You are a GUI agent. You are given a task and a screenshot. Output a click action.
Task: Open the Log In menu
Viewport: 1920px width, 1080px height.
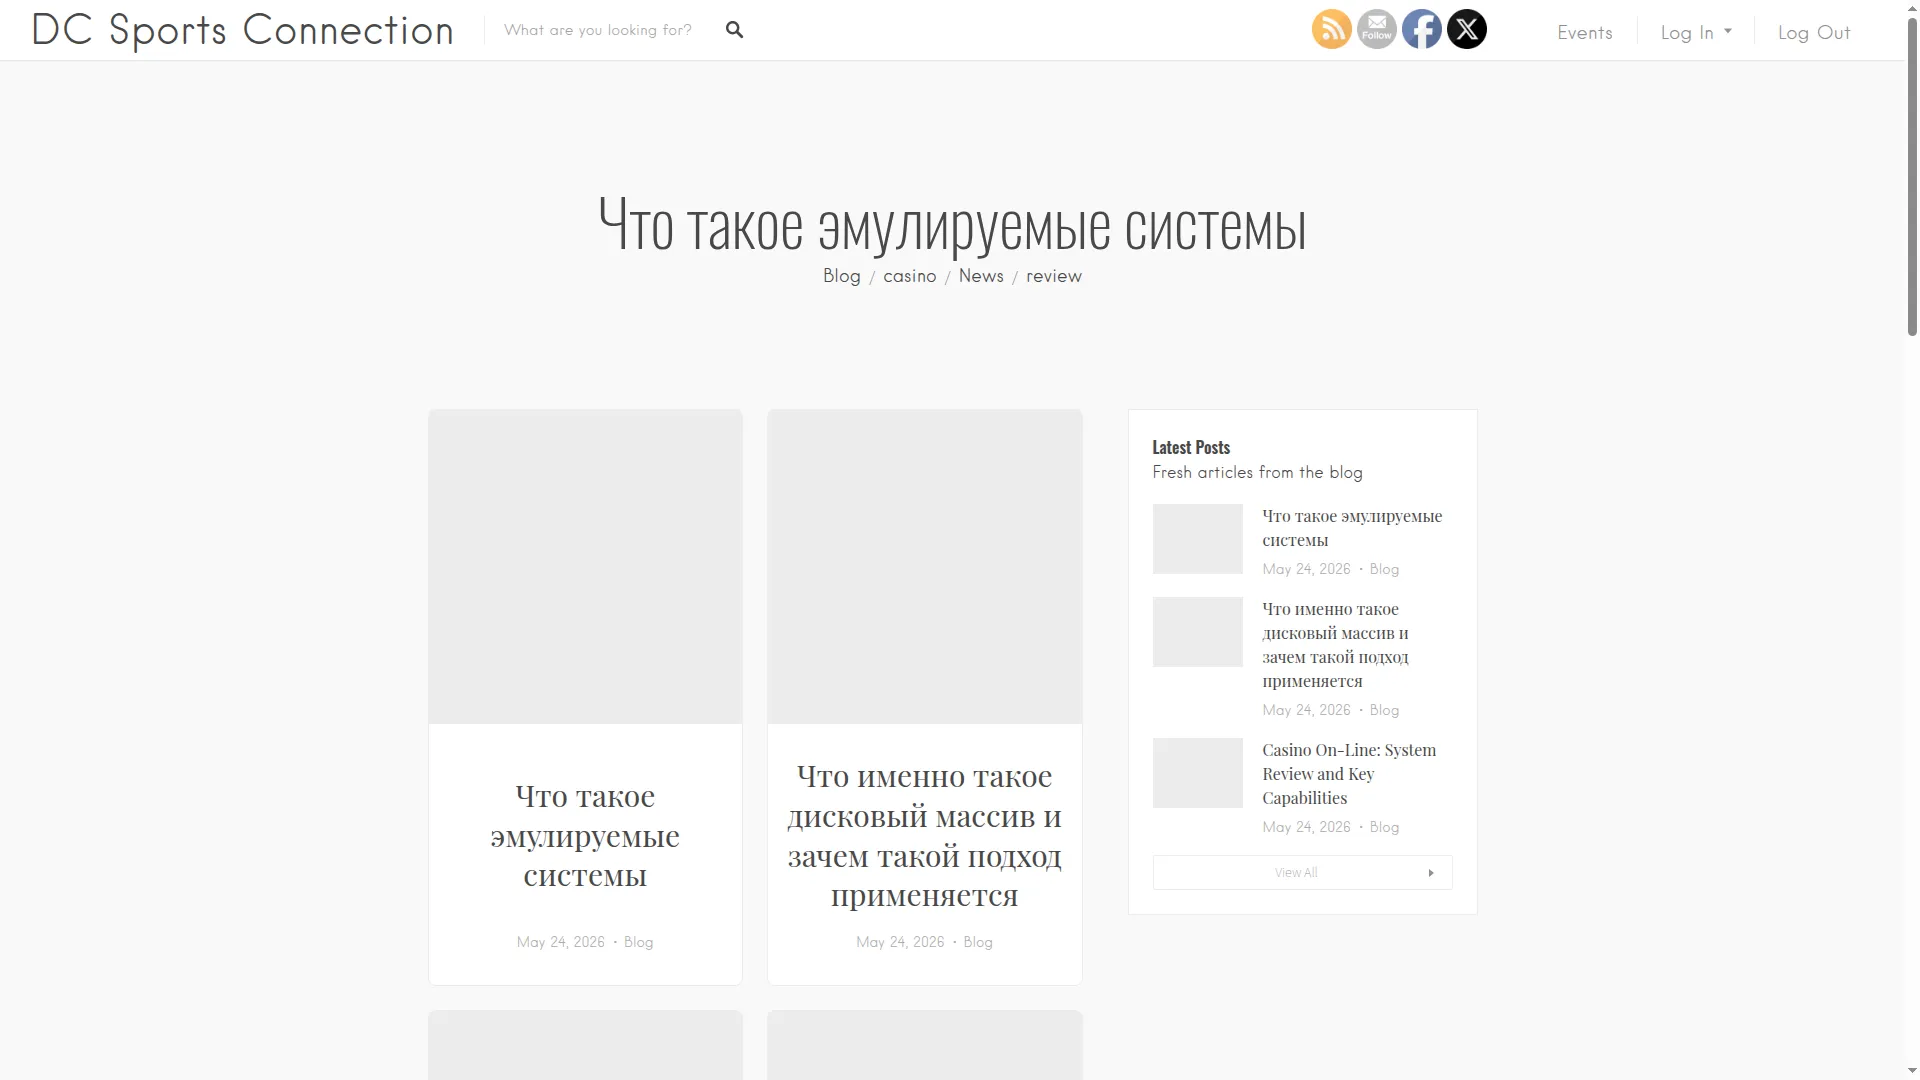pyautogui.click(x=1687, y=32)
